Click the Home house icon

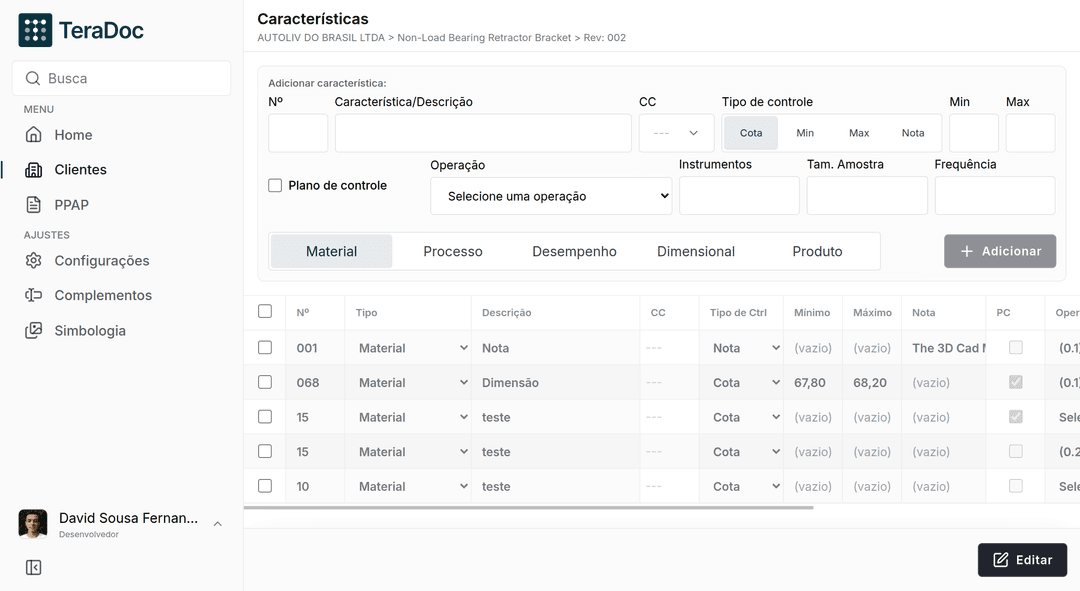[x=34, y=135]
